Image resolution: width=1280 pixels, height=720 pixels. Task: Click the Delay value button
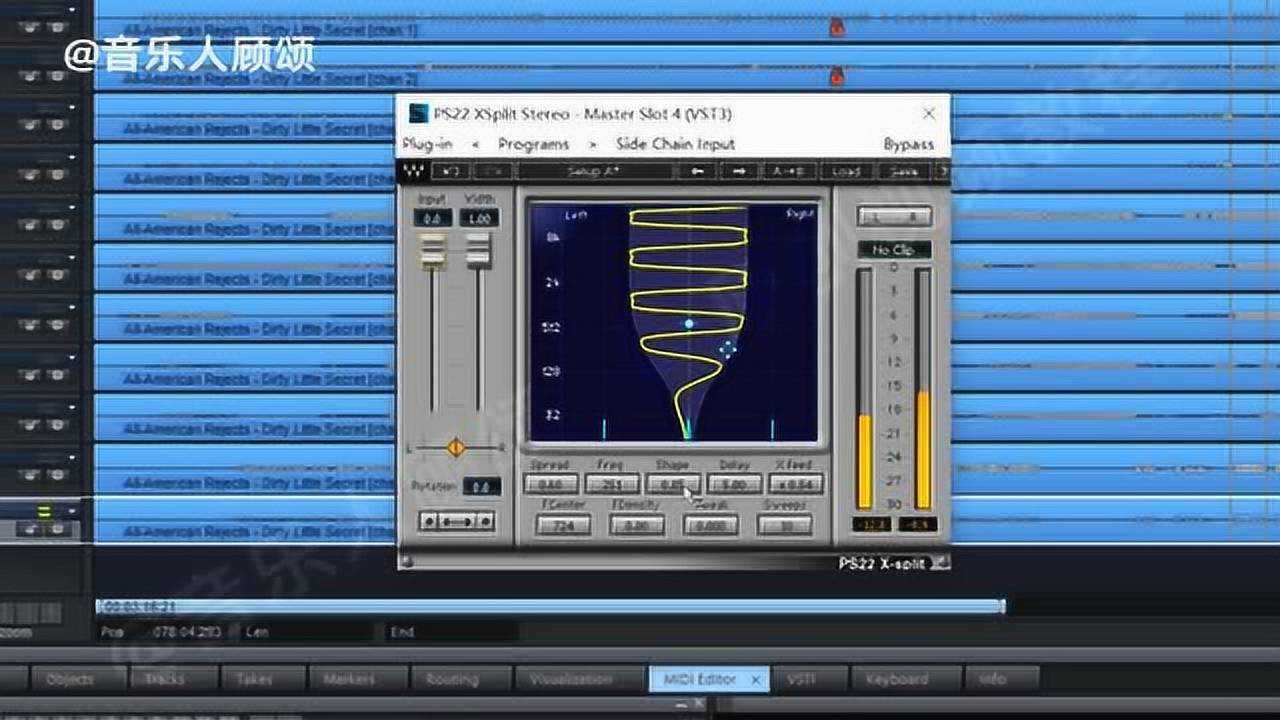tap(735, 484)
